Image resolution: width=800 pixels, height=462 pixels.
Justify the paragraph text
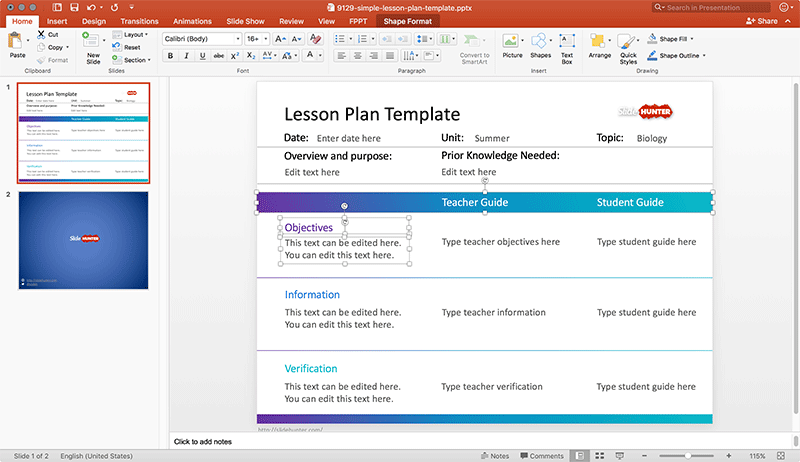(390, 56)
